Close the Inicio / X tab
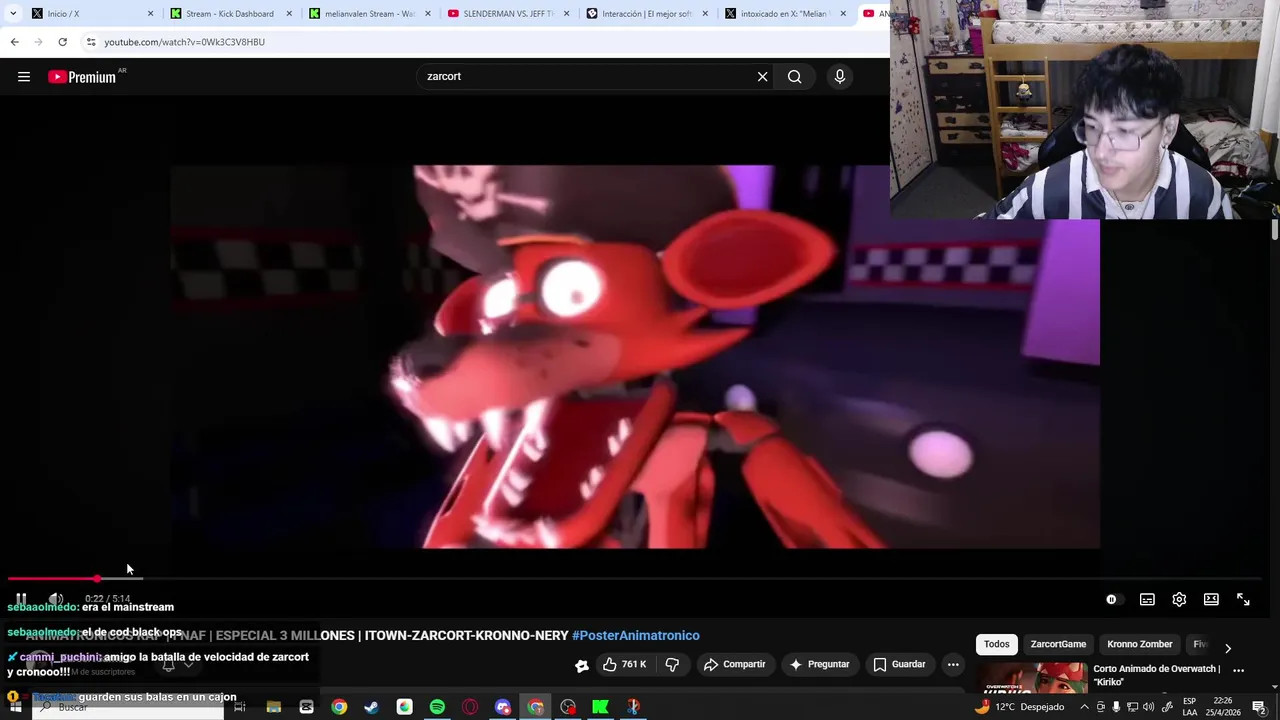The image size is (1280, 720). point(151,14)
